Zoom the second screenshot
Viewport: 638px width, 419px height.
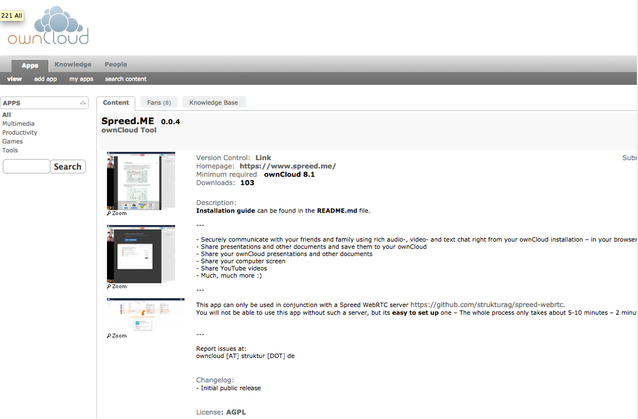coord(117,286)
